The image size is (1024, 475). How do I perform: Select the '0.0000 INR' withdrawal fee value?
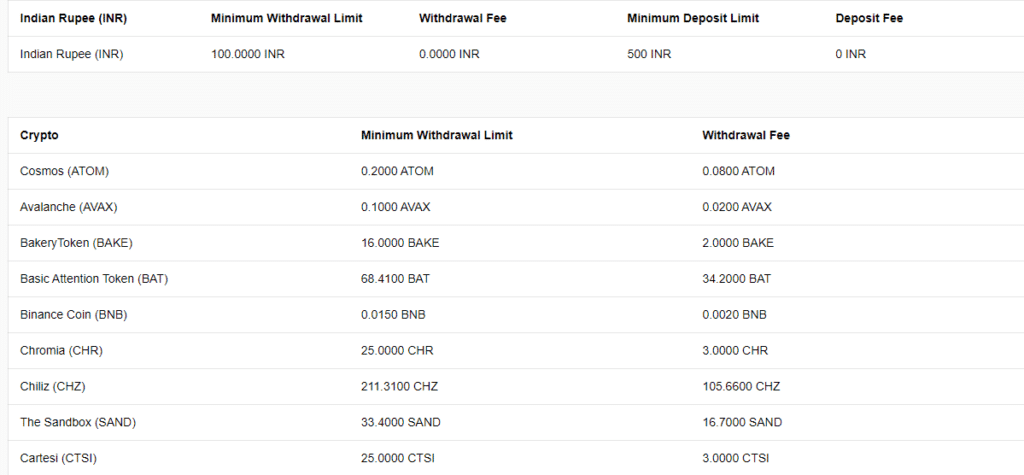pos(449,54)
